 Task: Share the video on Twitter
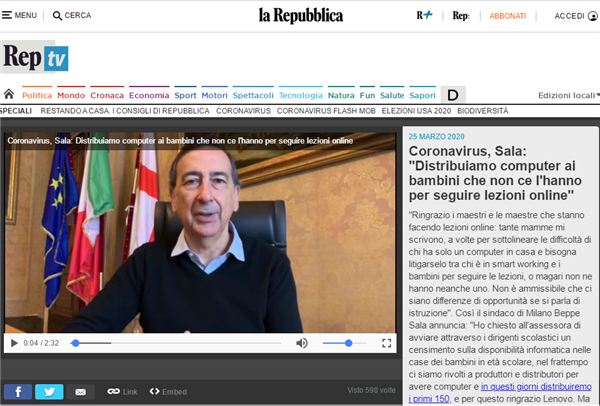[x=49, y=391]
